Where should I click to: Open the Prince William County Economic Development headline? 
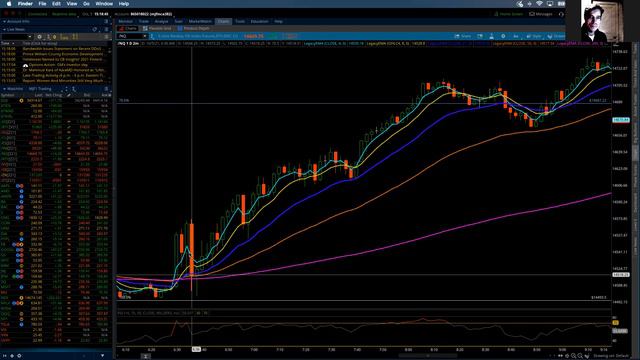(63, 54)
